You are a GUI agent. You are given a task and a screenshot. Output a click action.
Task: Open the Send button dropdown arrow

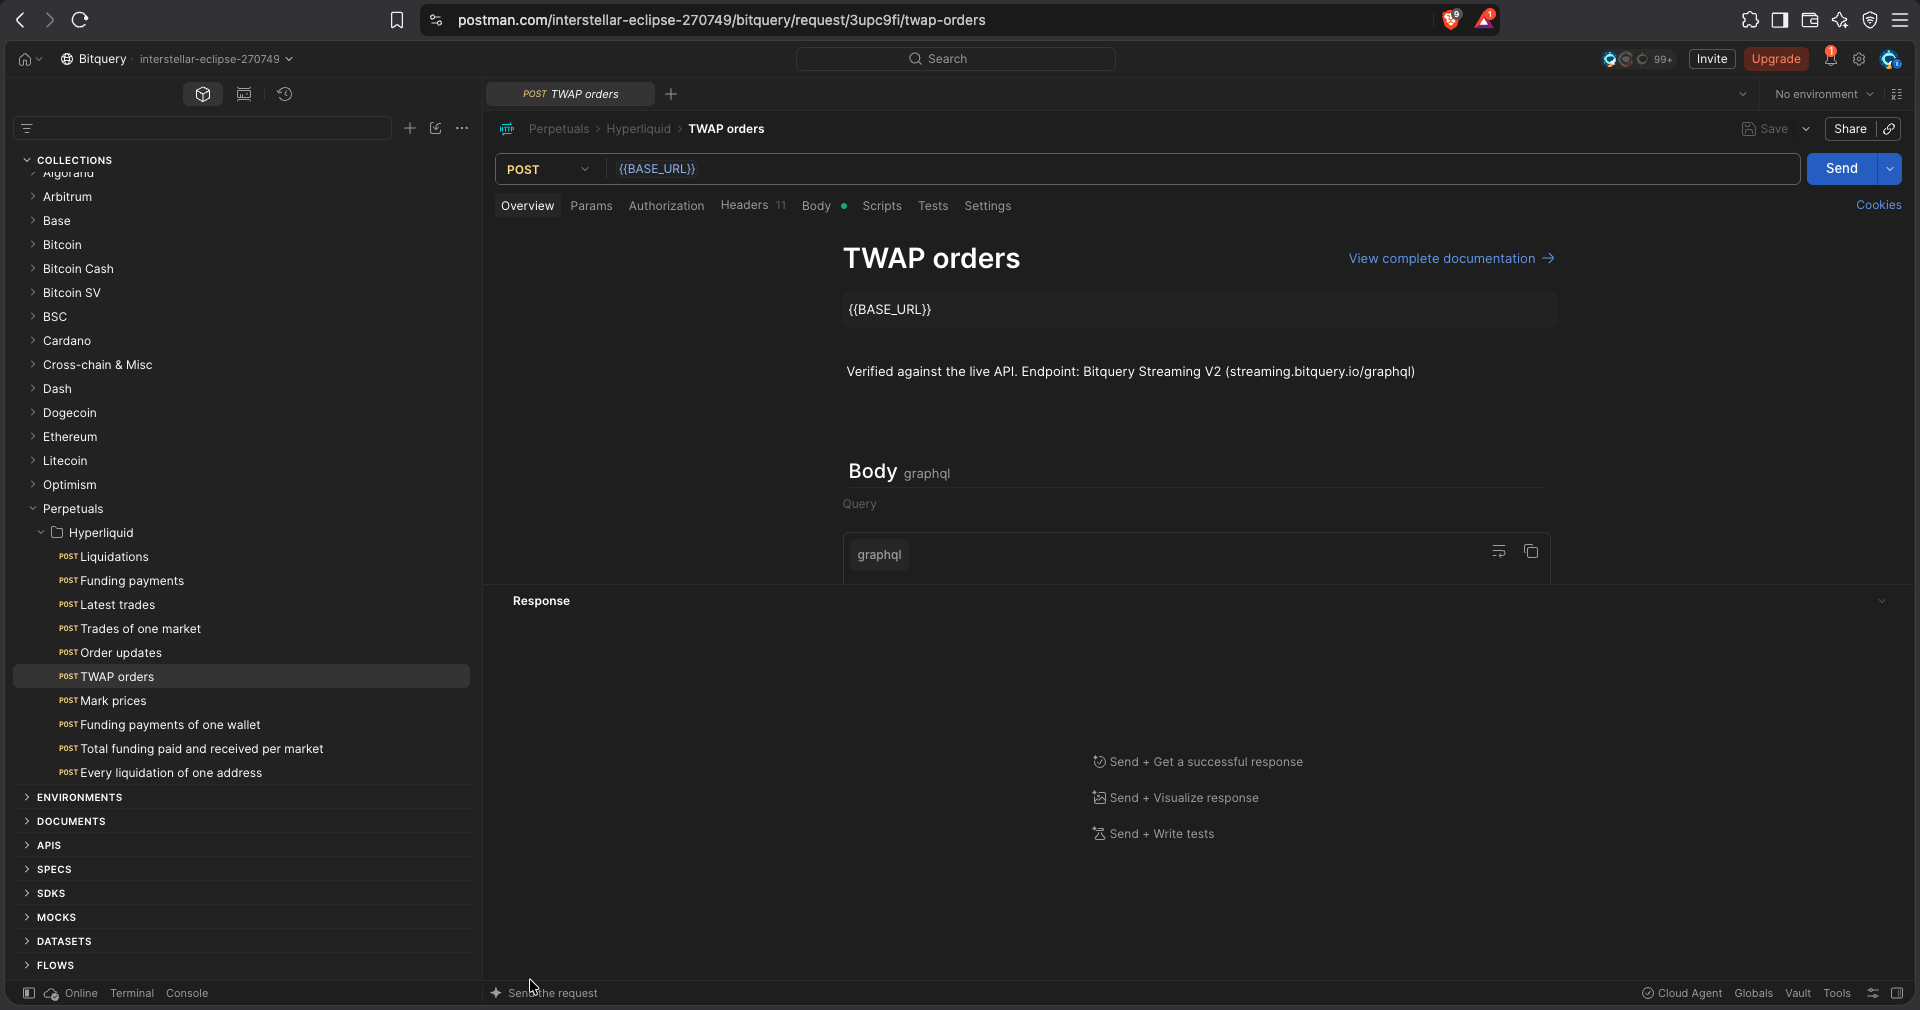(1890, 169)
